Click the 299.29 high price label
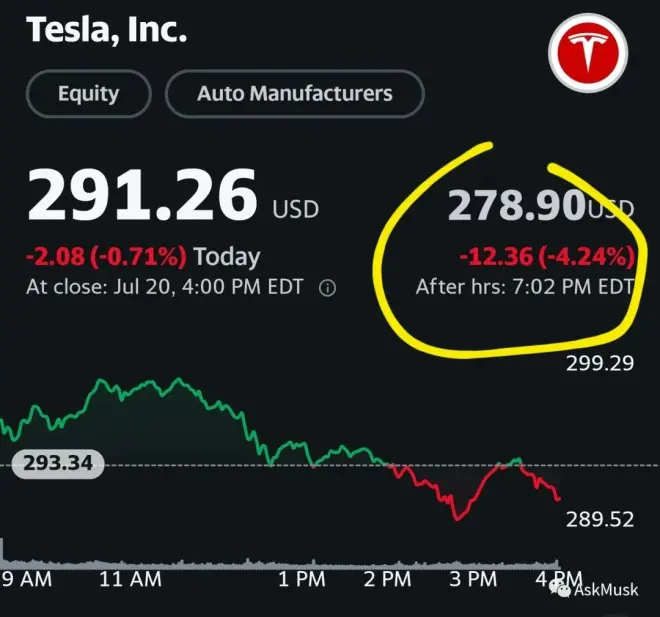 click(x=600, y=362)
